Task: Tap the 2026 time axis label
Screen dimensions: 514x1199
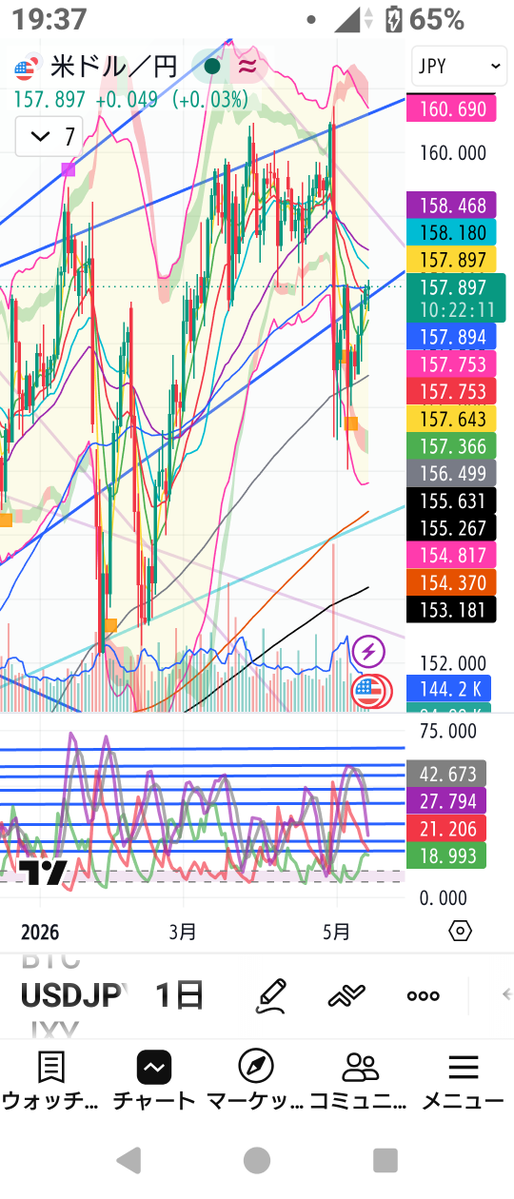Action: [40, 932]
